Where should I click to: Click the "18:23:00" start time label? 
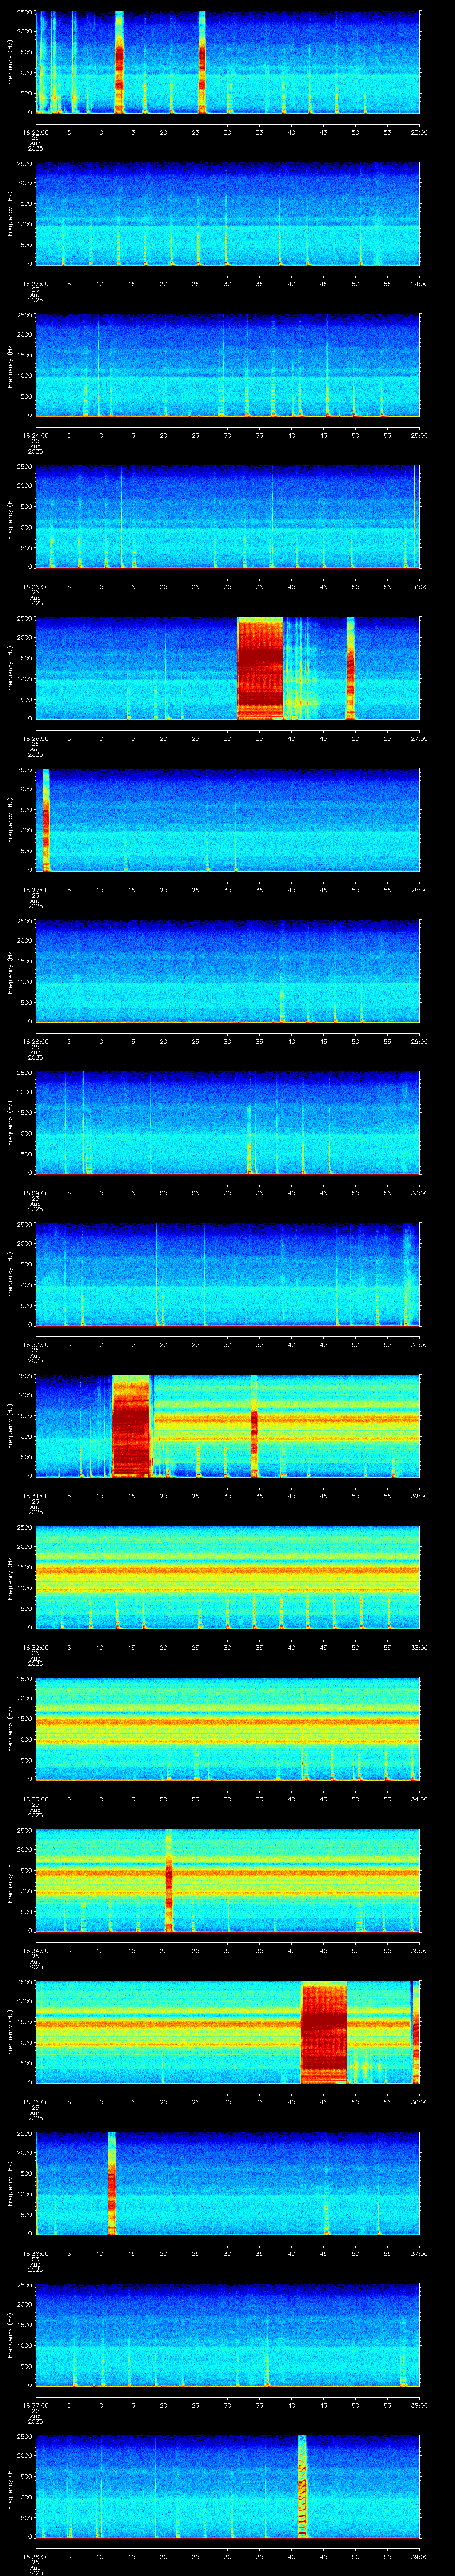coord(35,284)
